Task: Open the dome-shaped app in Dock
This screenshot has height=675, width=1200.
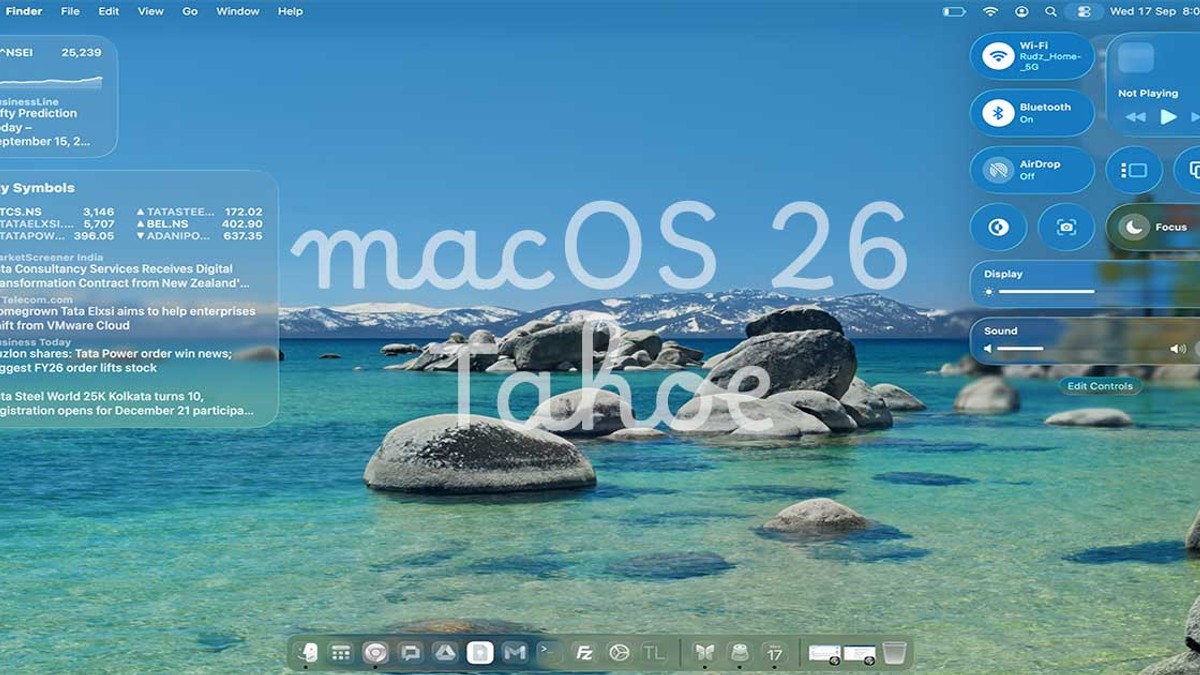Action: coord(740,653)
